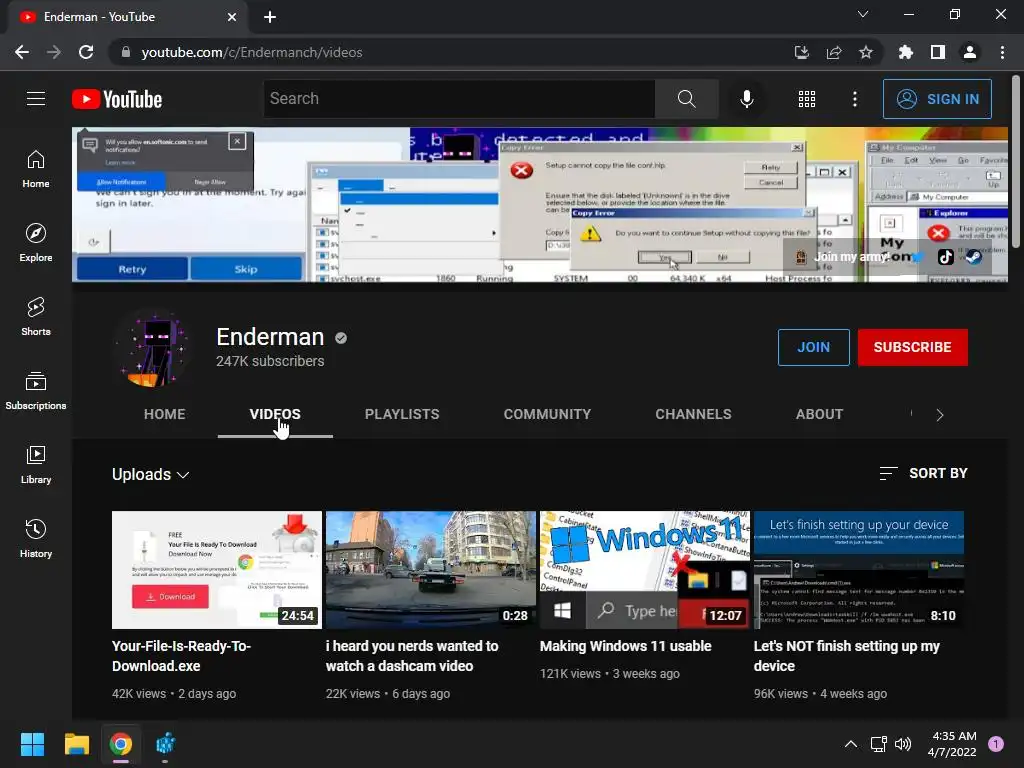The image size is (1024, 768).
Task: Open the Channels tab
Action: [x=694, y=414]
